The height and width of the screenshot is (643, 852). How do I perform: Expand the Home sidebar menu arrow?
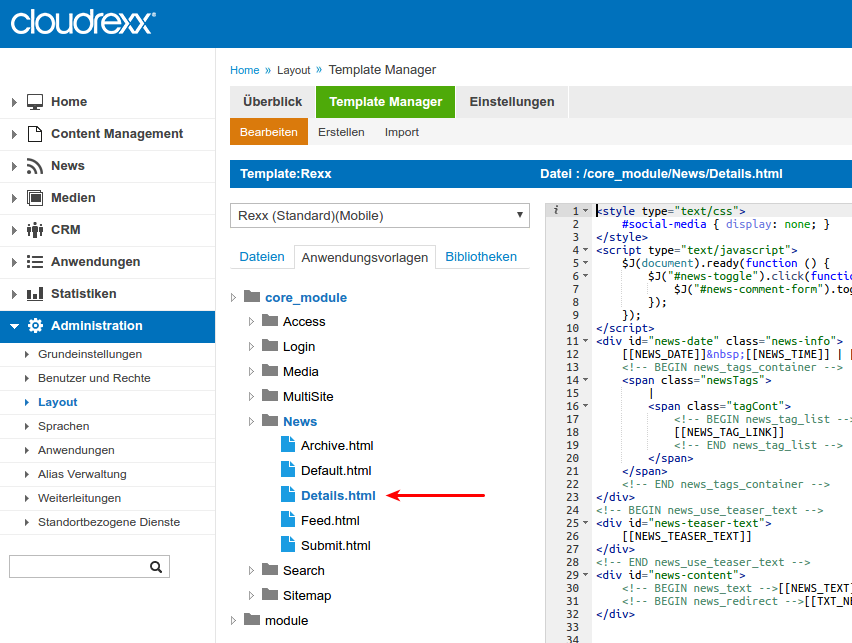[x=14, y=102]
